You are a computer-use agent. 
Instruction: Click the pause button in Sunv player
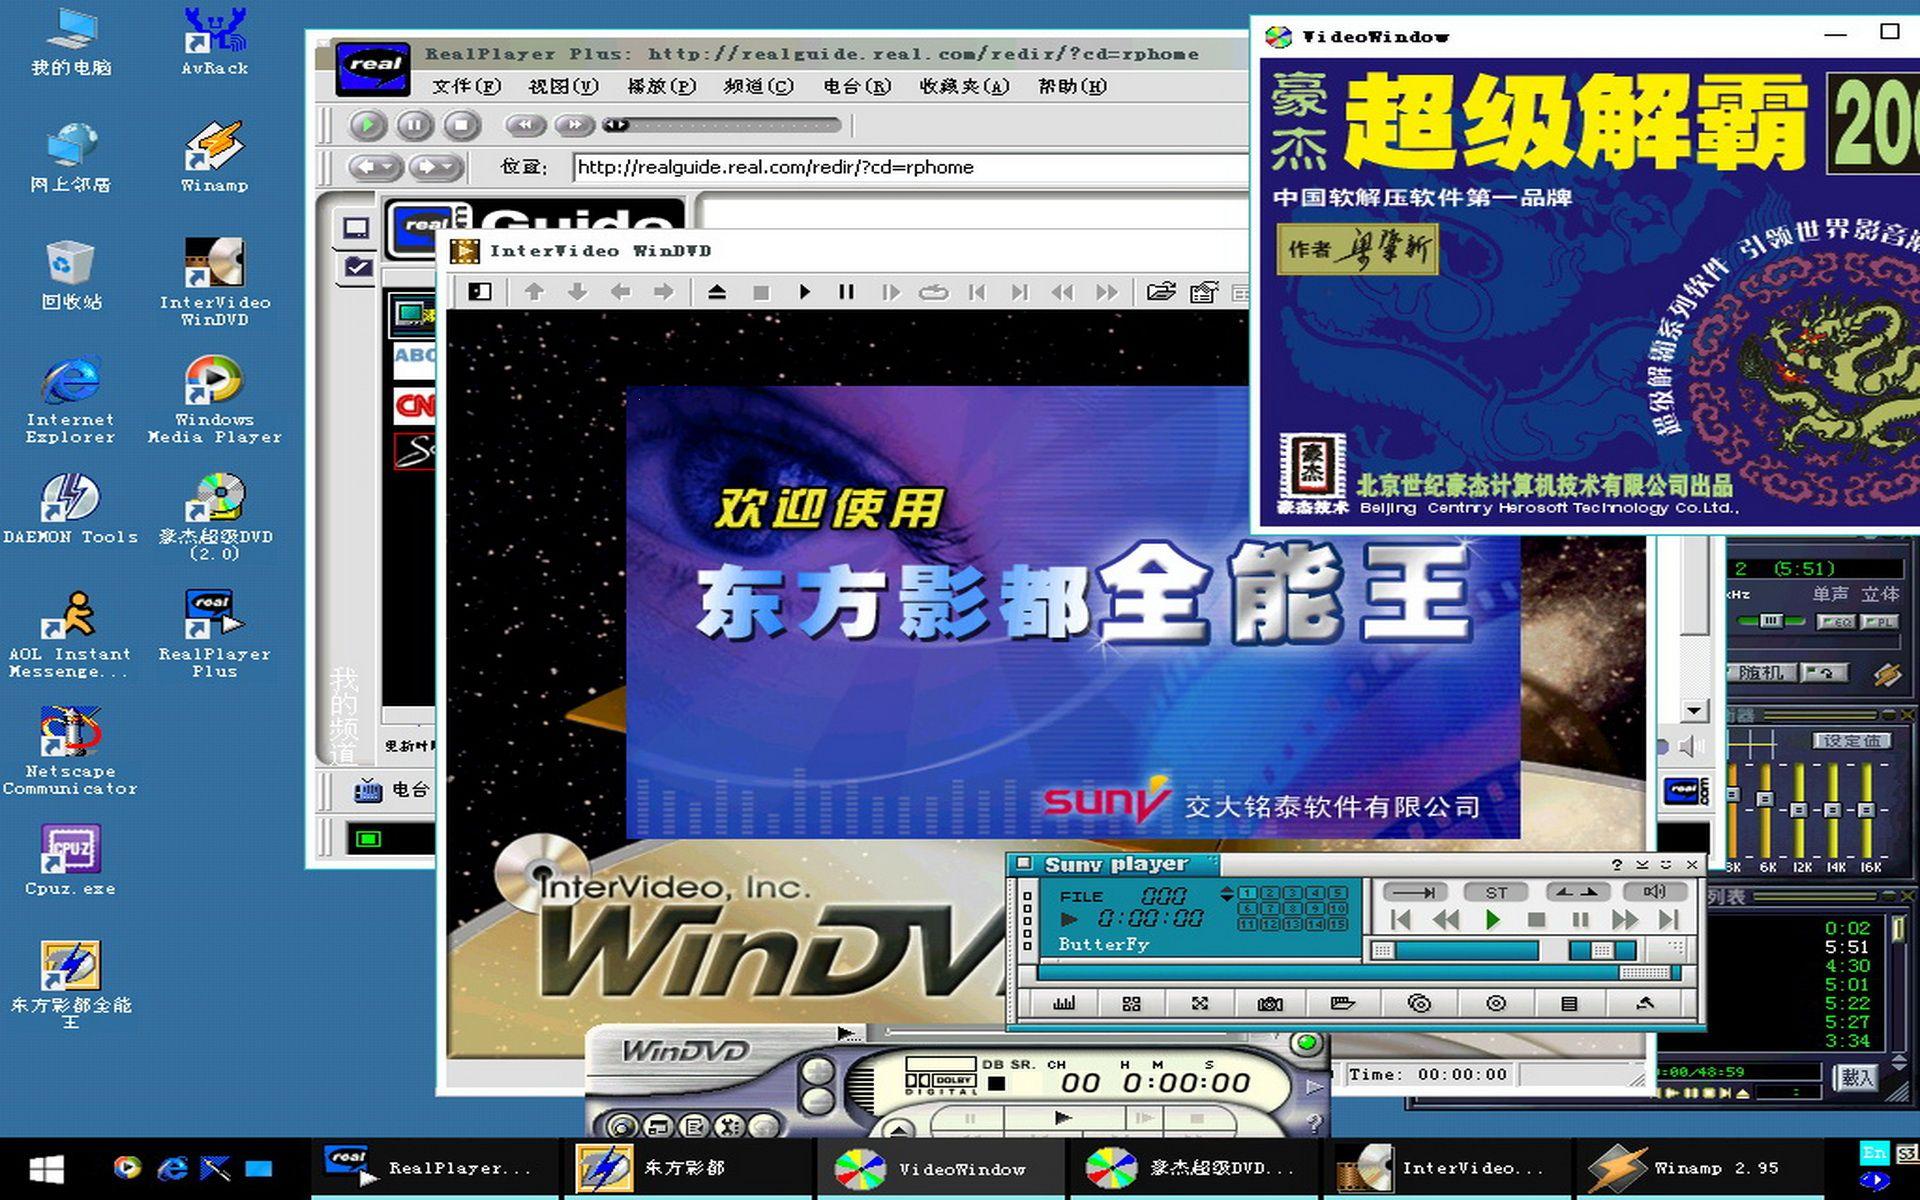[x=1580, y=920]
